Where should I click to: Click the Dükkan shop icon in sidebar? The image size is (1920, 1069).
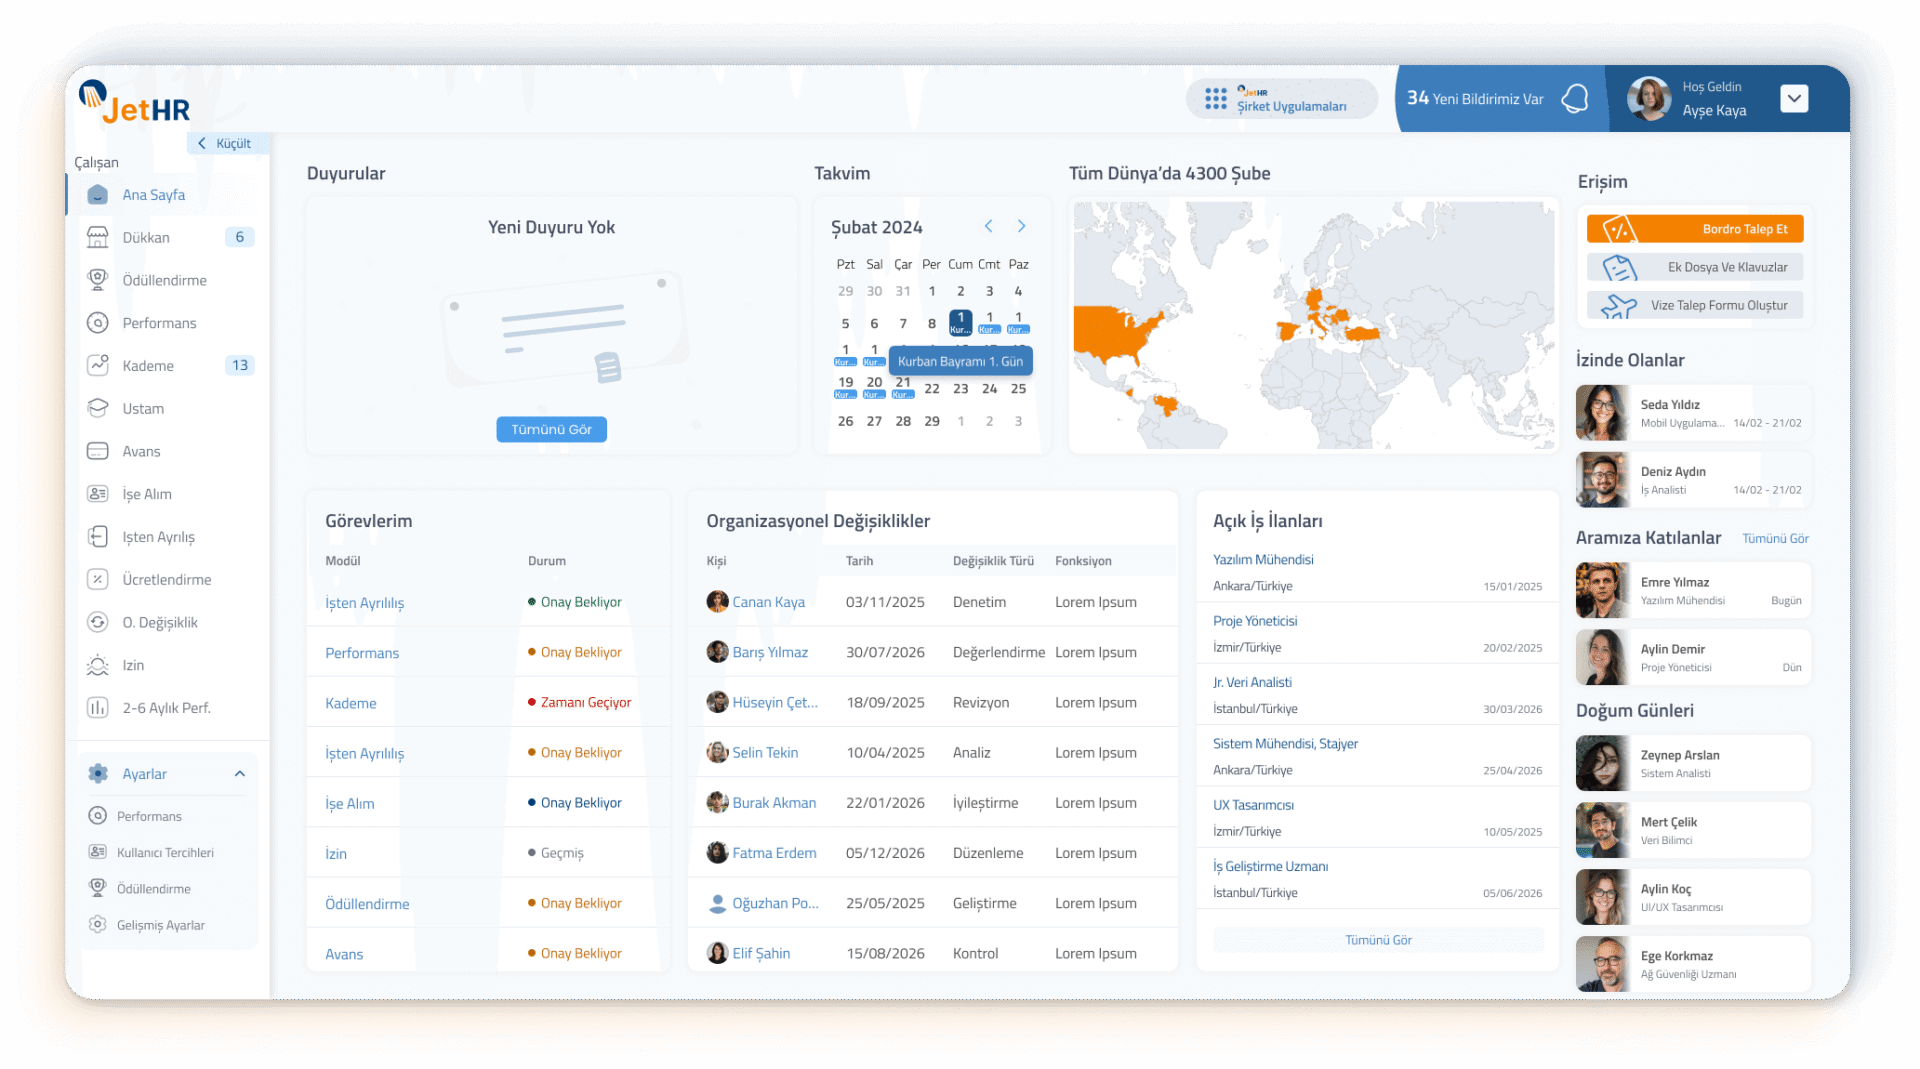pos(98,237)
